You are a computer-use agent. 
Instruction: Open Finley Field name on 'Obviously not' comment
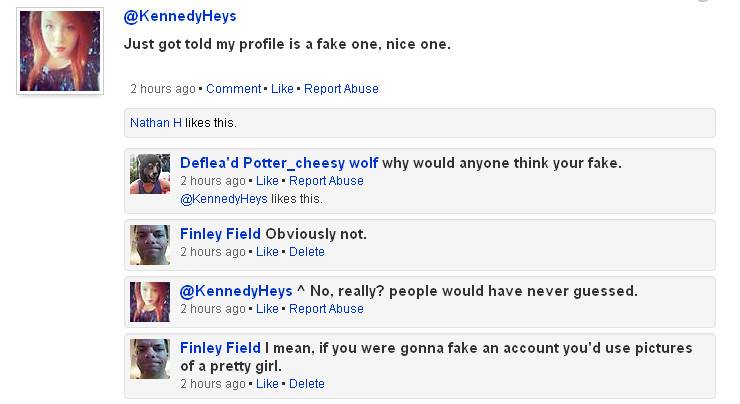click(x=220, y=234)
